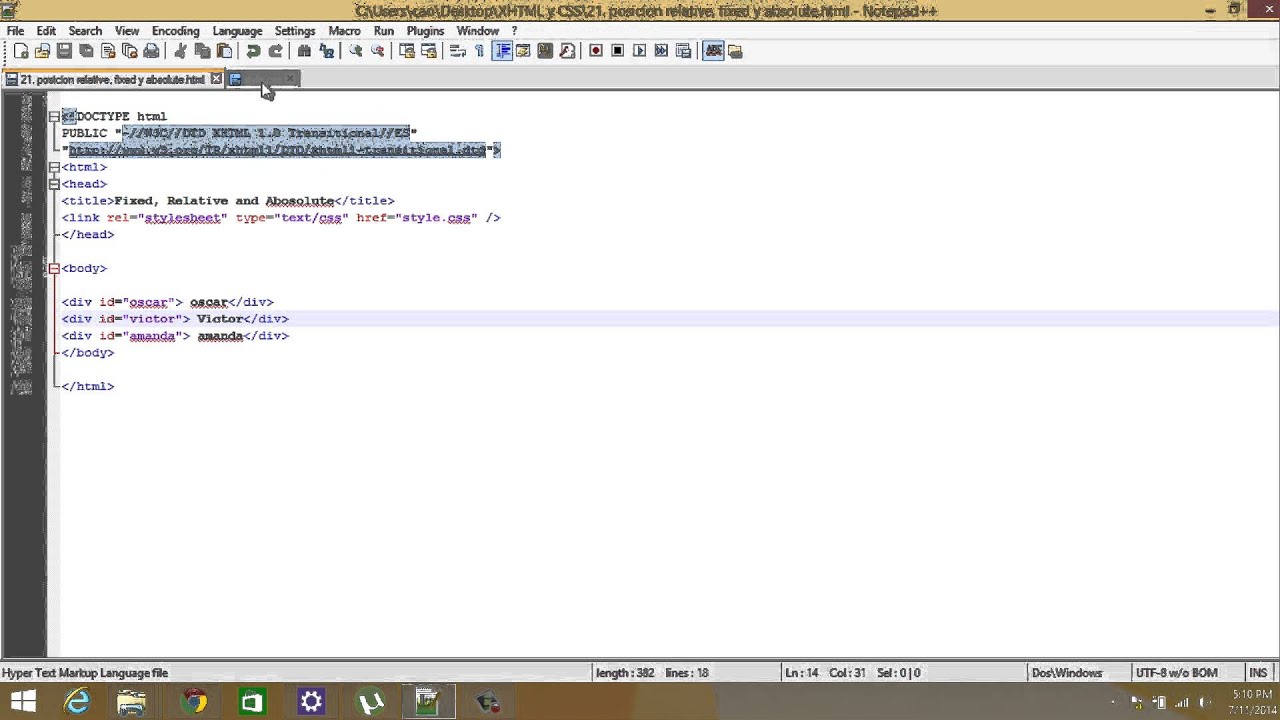Close the 21. posicion relative tab
This screenshot has width=1280, height=720.
point(216,79)
